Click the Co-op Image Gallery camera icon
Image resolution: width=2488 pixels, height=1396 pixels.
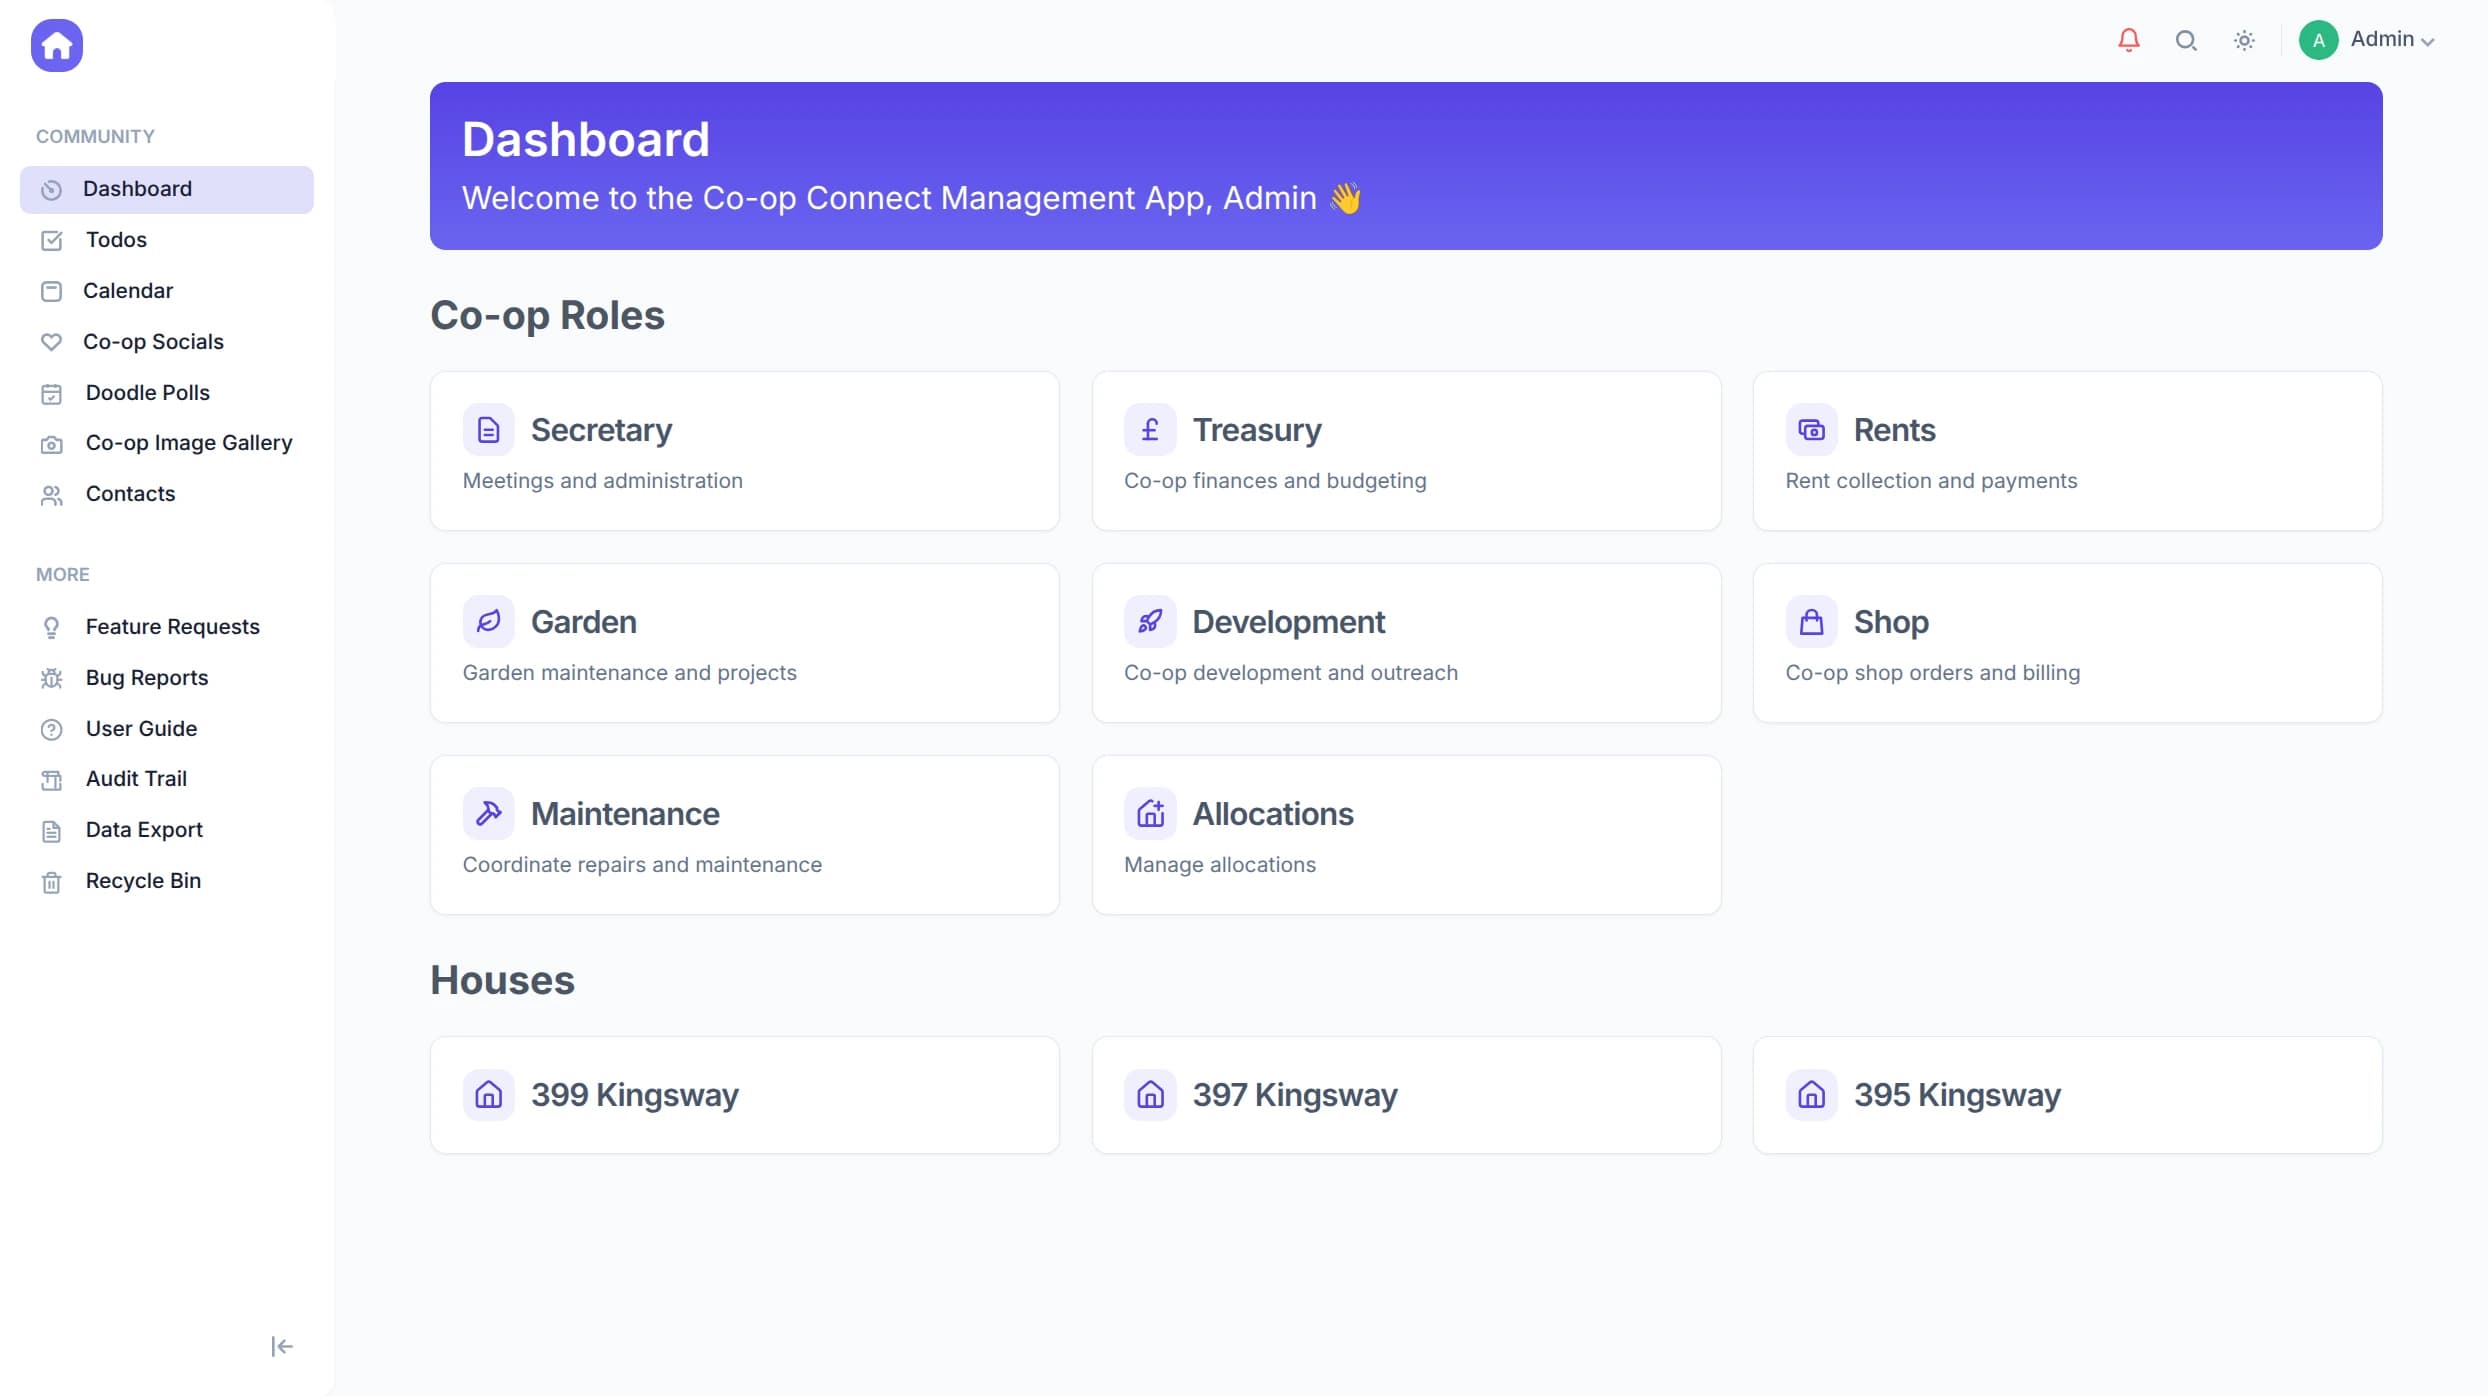coord(51,443)
